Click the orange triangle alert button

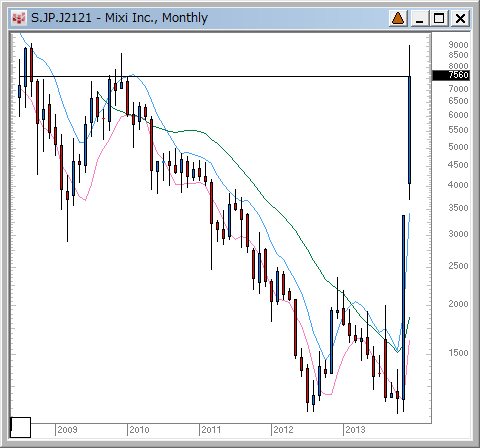398,18
